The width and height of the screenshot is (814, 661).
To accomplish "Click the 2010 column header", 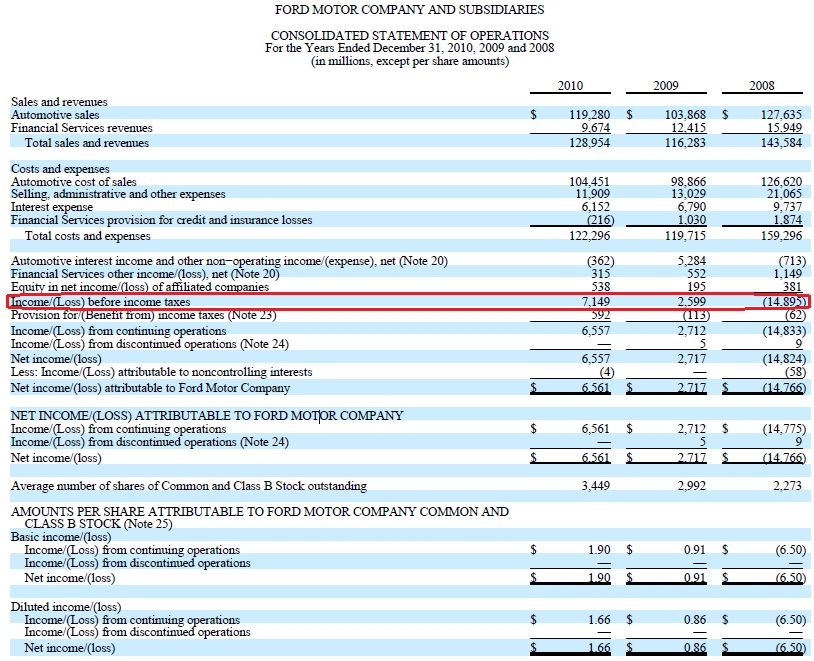I will 570,86.
